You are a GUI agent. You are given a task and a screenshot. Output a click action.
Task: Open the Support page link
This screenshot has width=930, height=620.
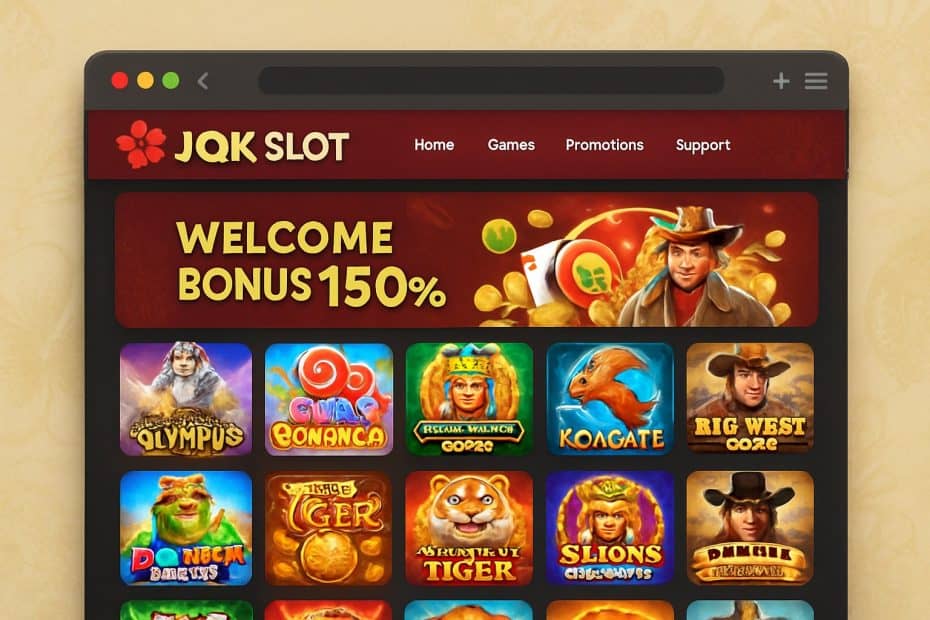[703, 145]
